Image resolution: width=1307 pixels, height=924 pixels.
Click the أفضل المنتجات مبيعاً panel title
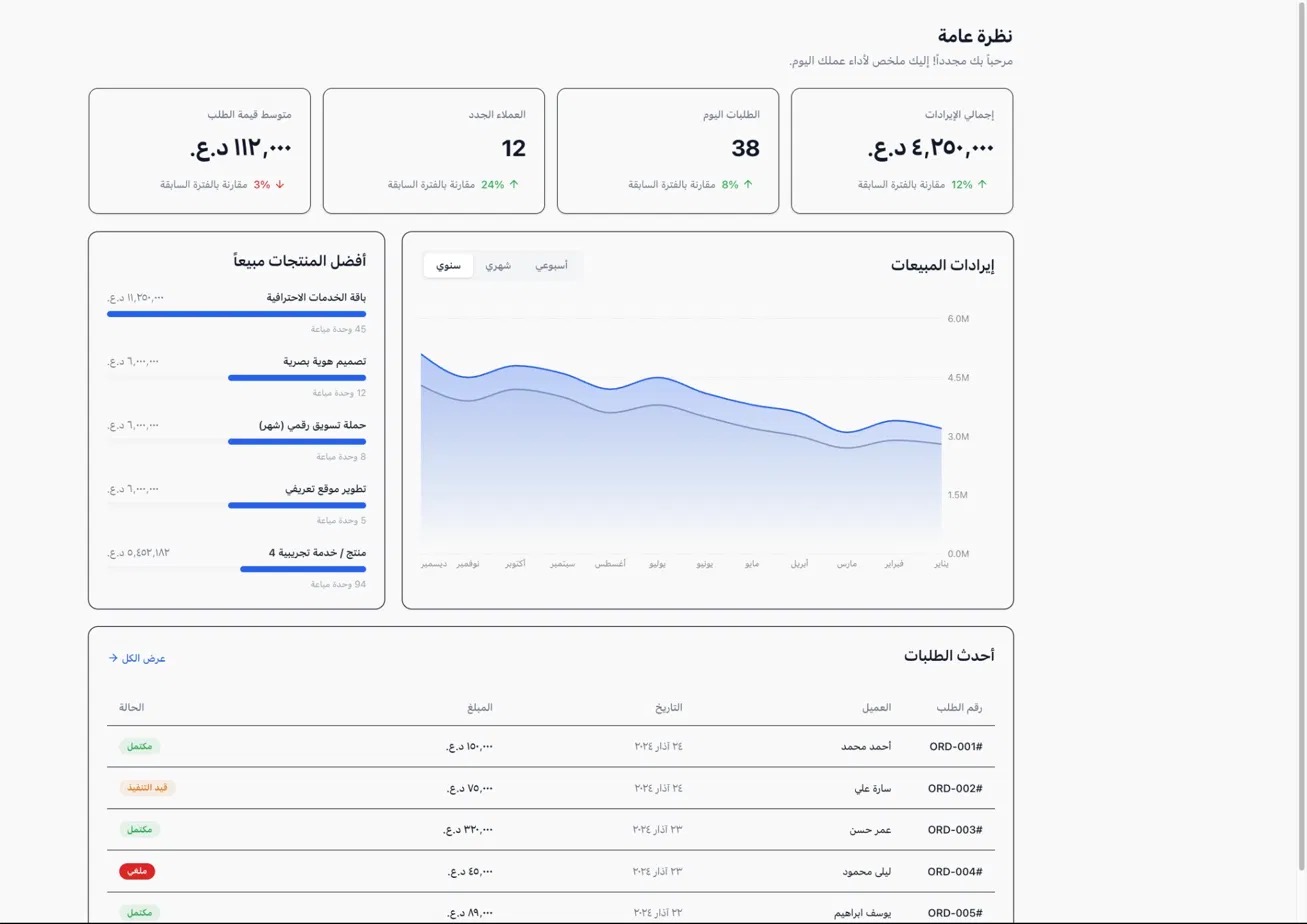point(300,261)
